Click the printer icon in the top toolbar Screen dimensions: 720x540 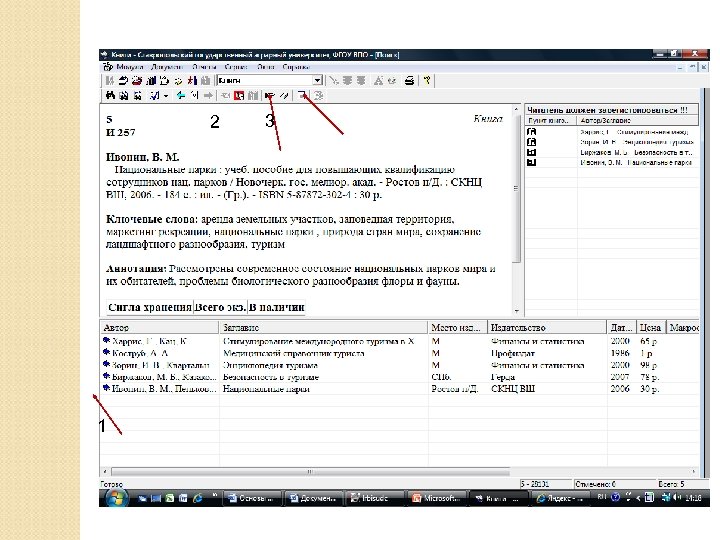409,81
